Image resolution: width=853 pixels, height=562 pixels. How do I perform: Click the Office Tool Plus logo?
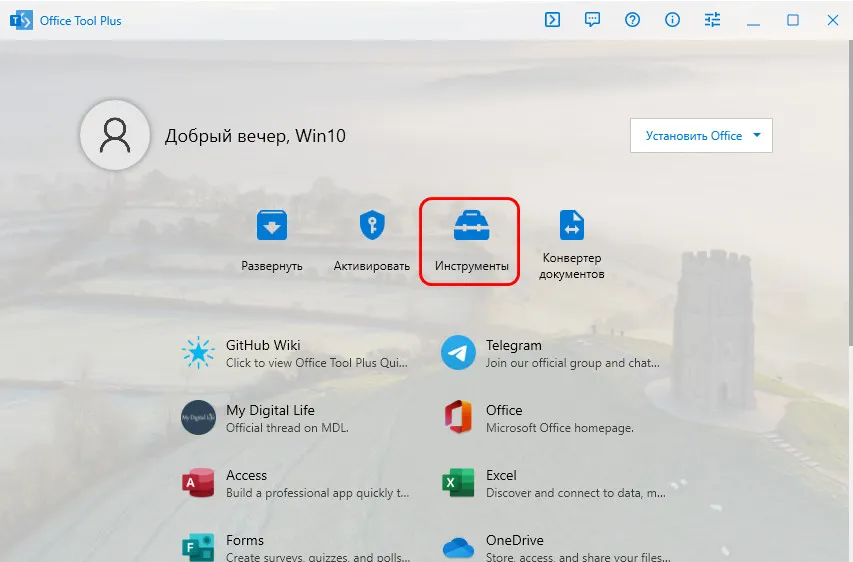coord(21,21)
